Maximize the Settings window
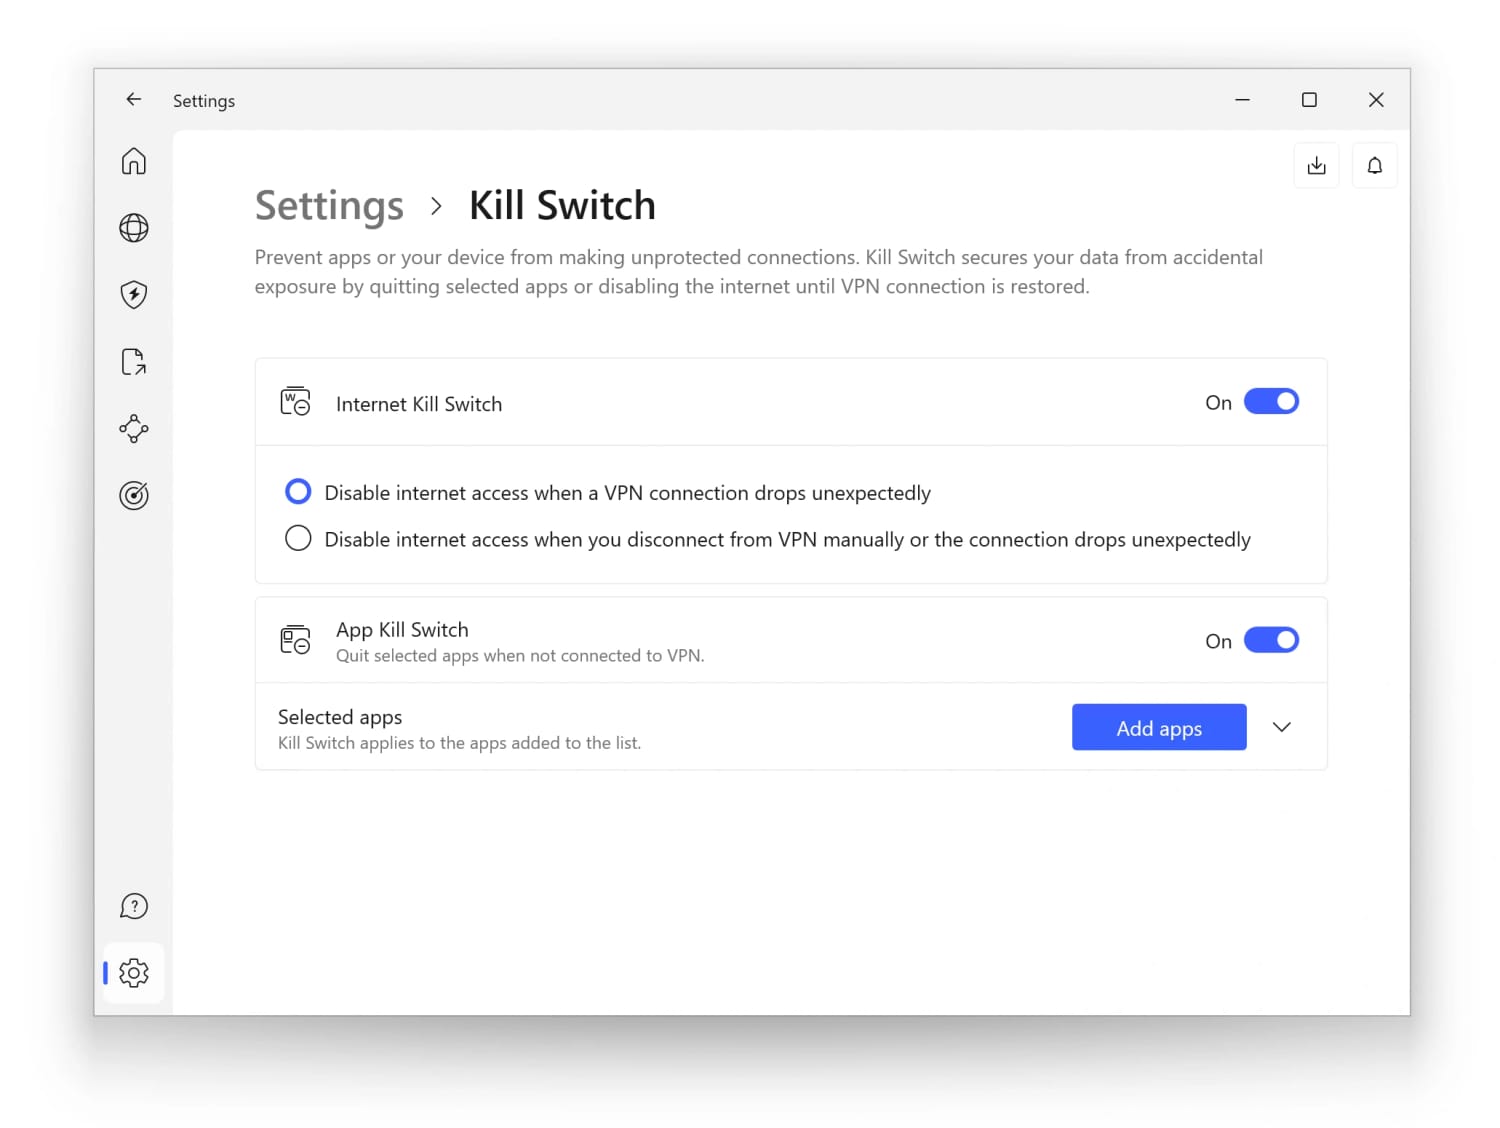Viewport: 1500px width, 1128px height. coord(1309,99)
